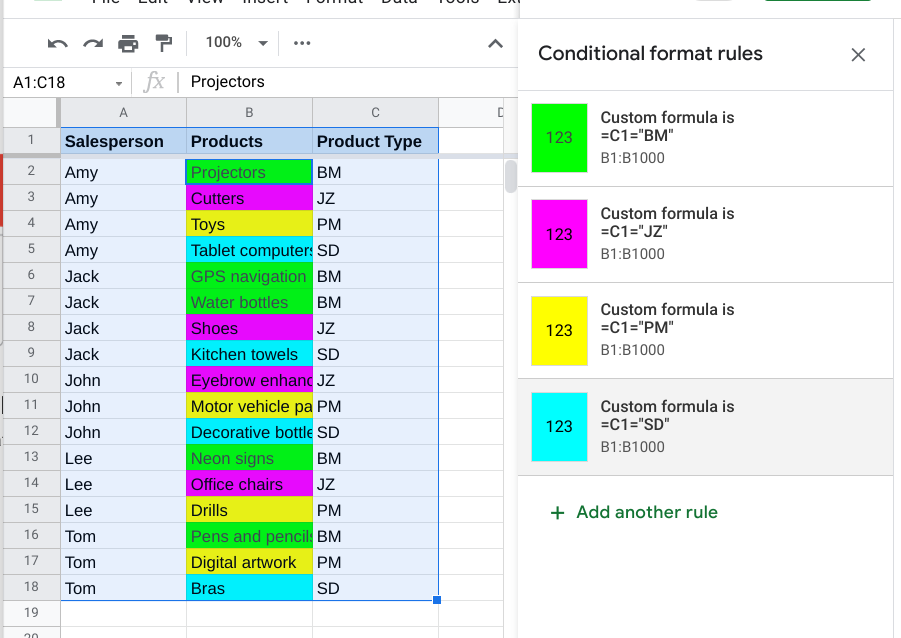Click the green 123 swatch
901x638 pixels.
click(x=559, y=138)
